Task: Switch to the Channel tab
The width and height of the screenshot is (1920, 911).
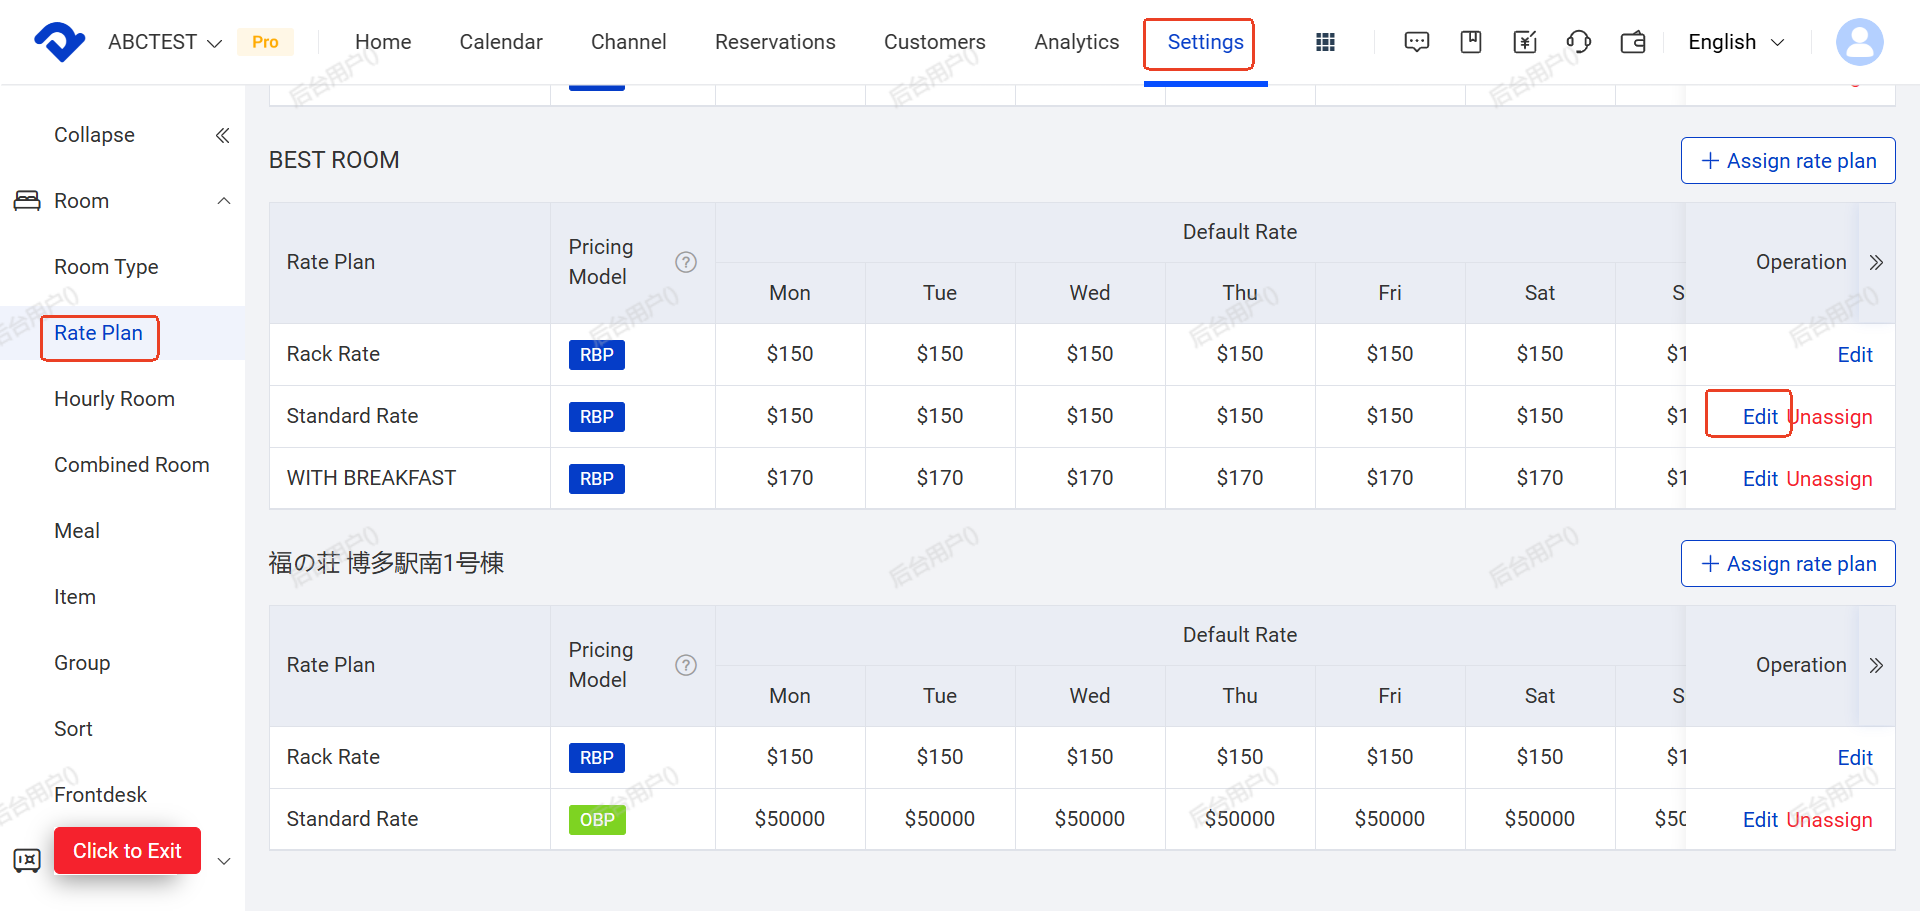Action: tap(628, 42)
